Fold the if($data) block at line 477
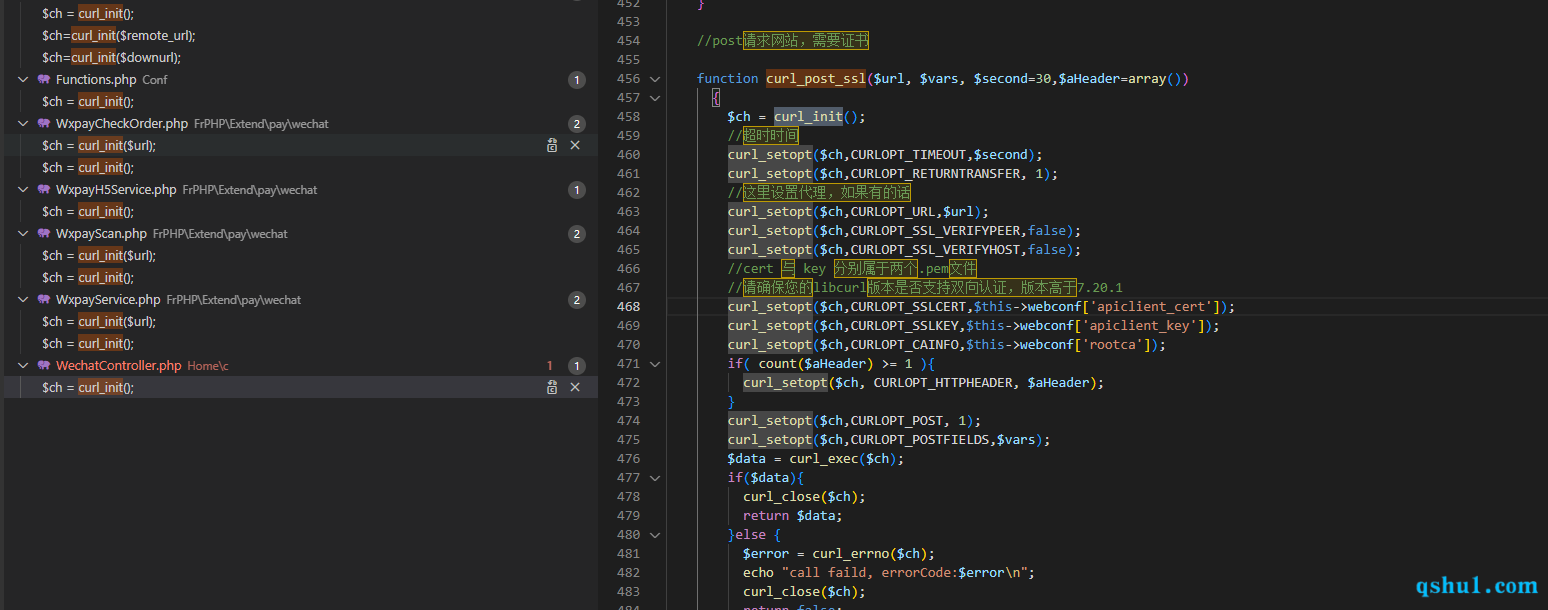 point(655,477)
